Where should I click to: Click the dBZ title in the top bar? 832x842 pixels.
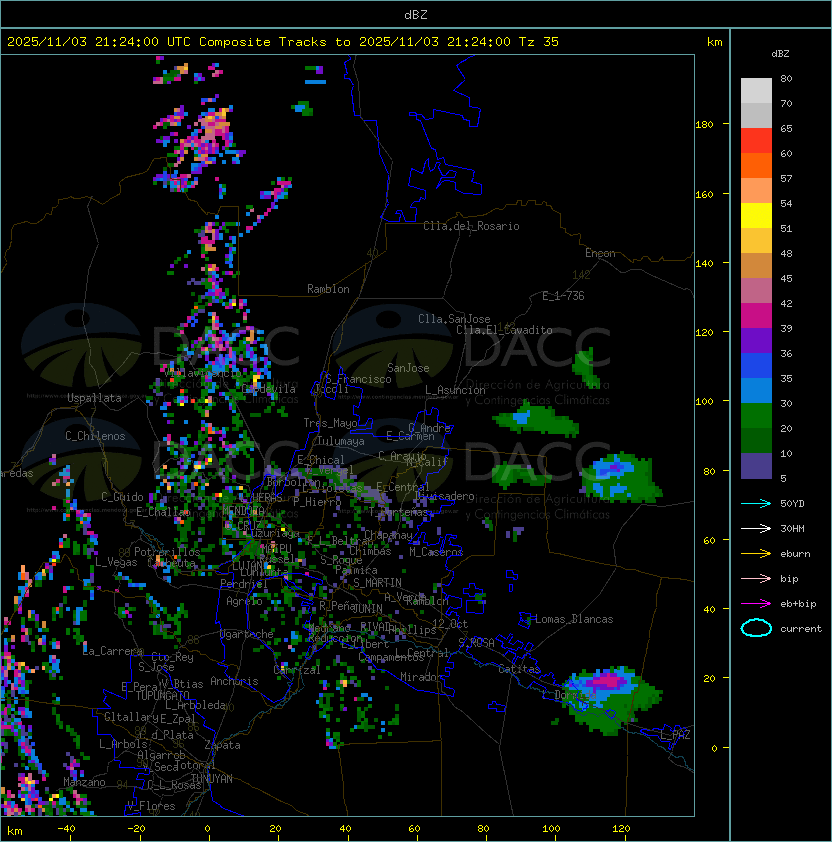pyautogui.click(x=416, y=14)
